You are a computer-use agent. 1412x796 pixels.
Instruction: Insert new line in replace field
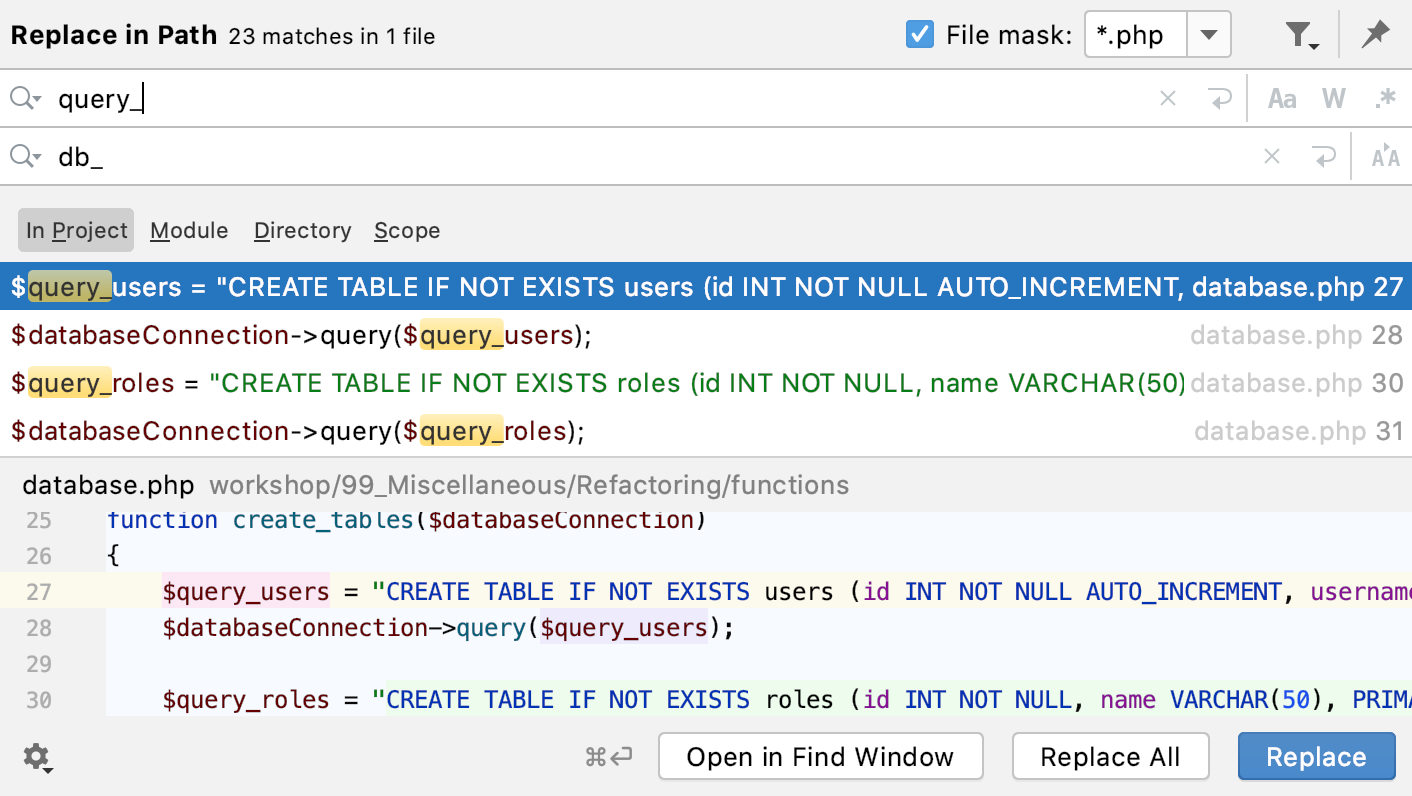point(1324,156)
